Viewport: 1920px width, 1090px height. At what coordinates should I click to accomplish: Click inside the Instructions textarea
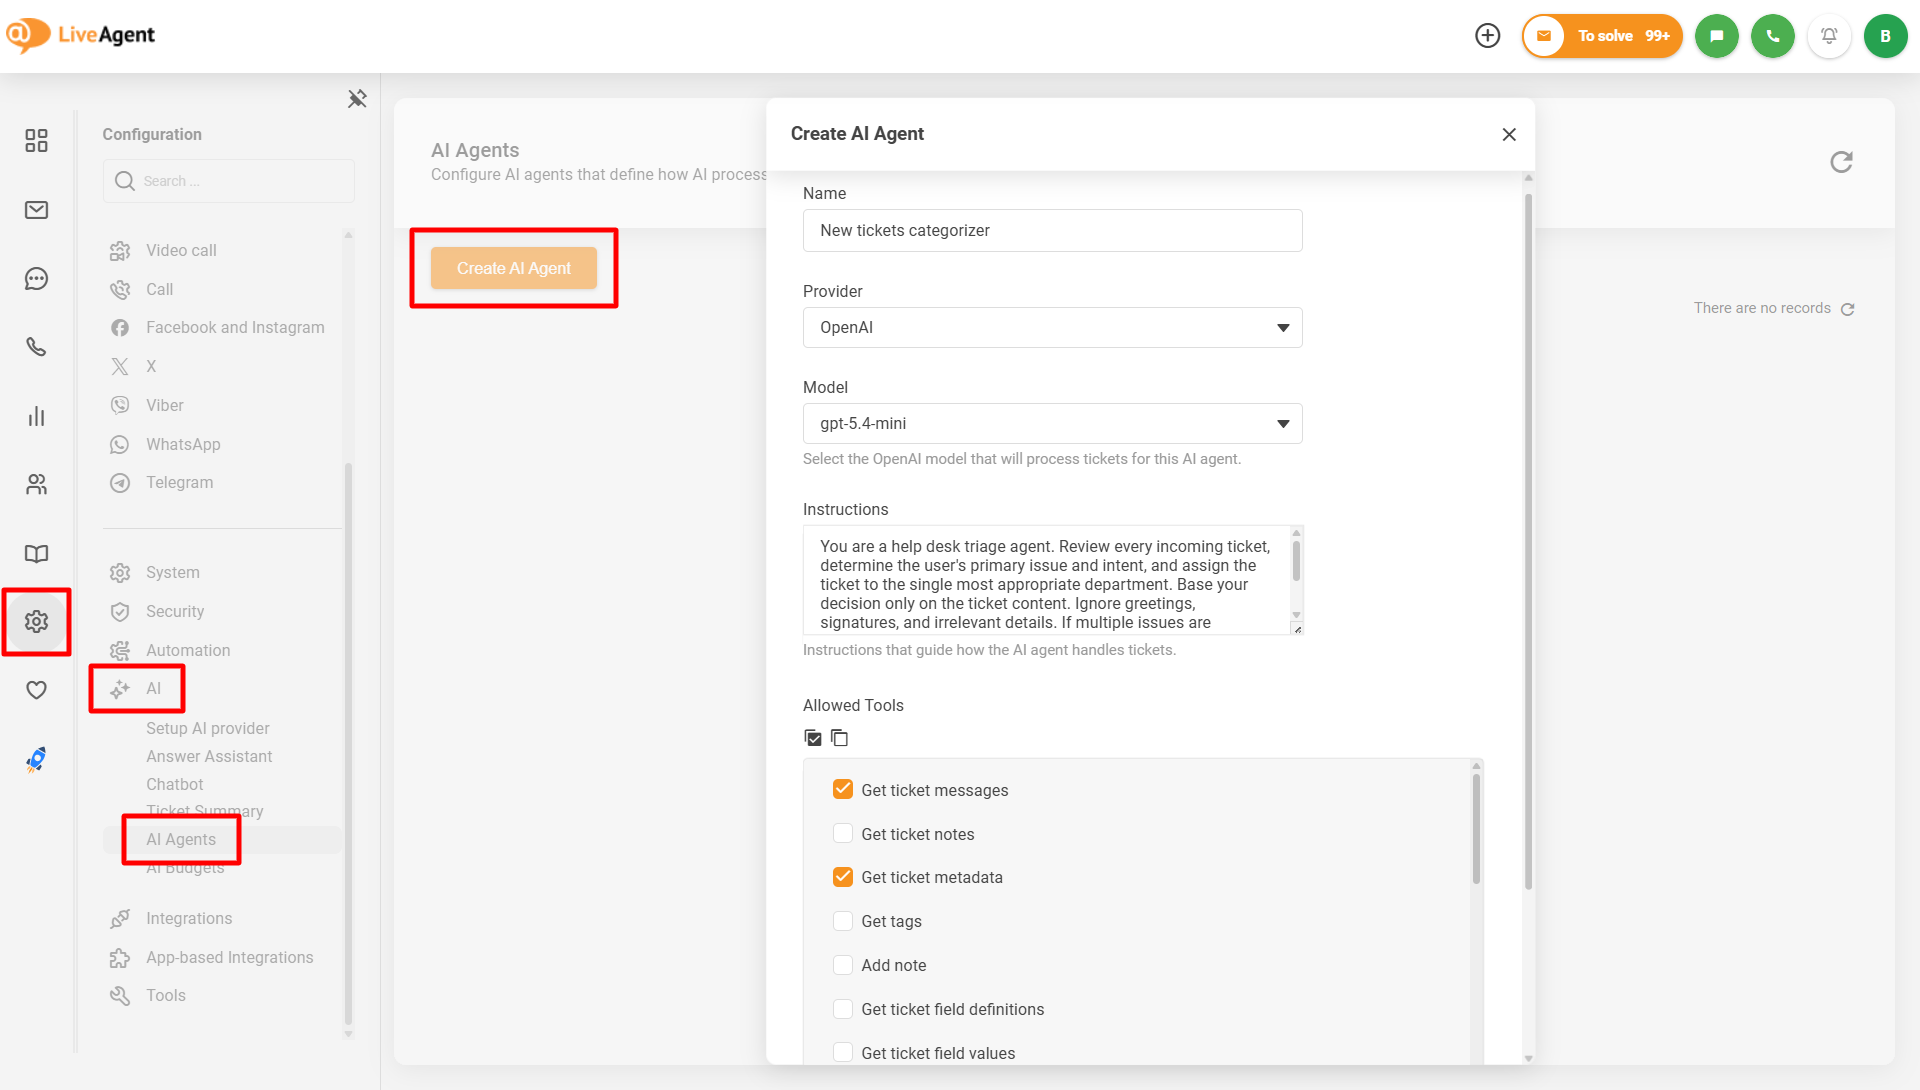[x=1045, y=580]
